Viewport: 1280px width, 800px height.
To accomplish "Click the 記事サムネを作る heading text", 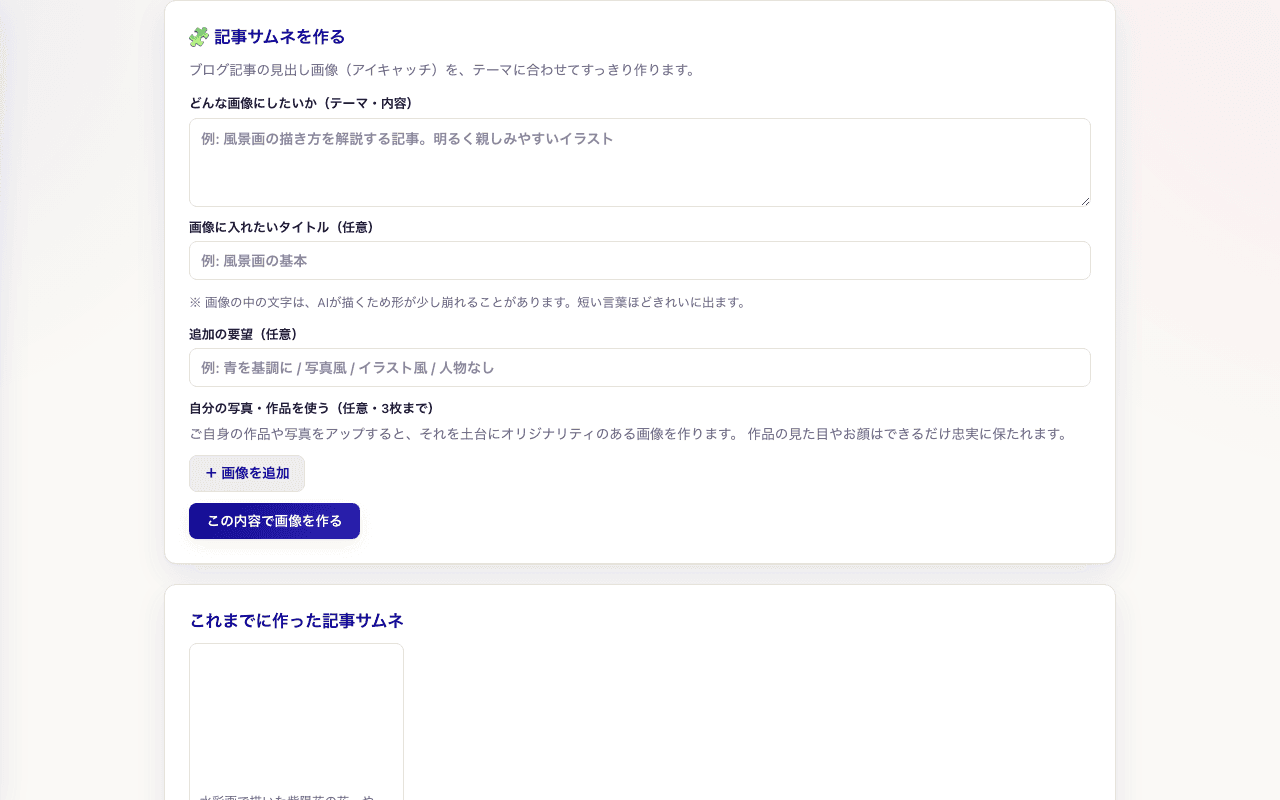I will pyautogui.click(x=280, y=37).
